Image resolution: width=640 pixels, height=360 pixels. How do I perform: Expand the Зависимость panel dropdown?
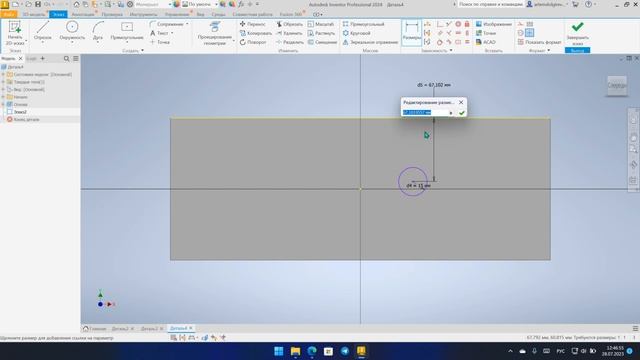pyautogui.click(x=451, y=51)
